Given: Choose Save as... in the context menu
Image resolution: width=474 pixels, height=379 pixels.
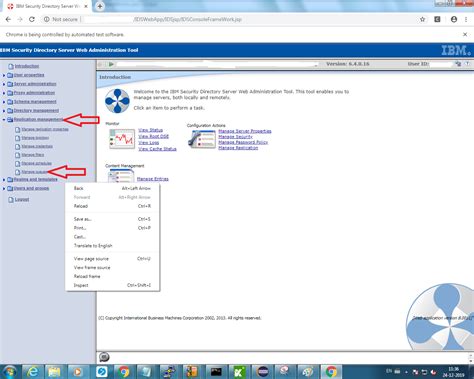Looking at the screenshot, I should point(112,219).
